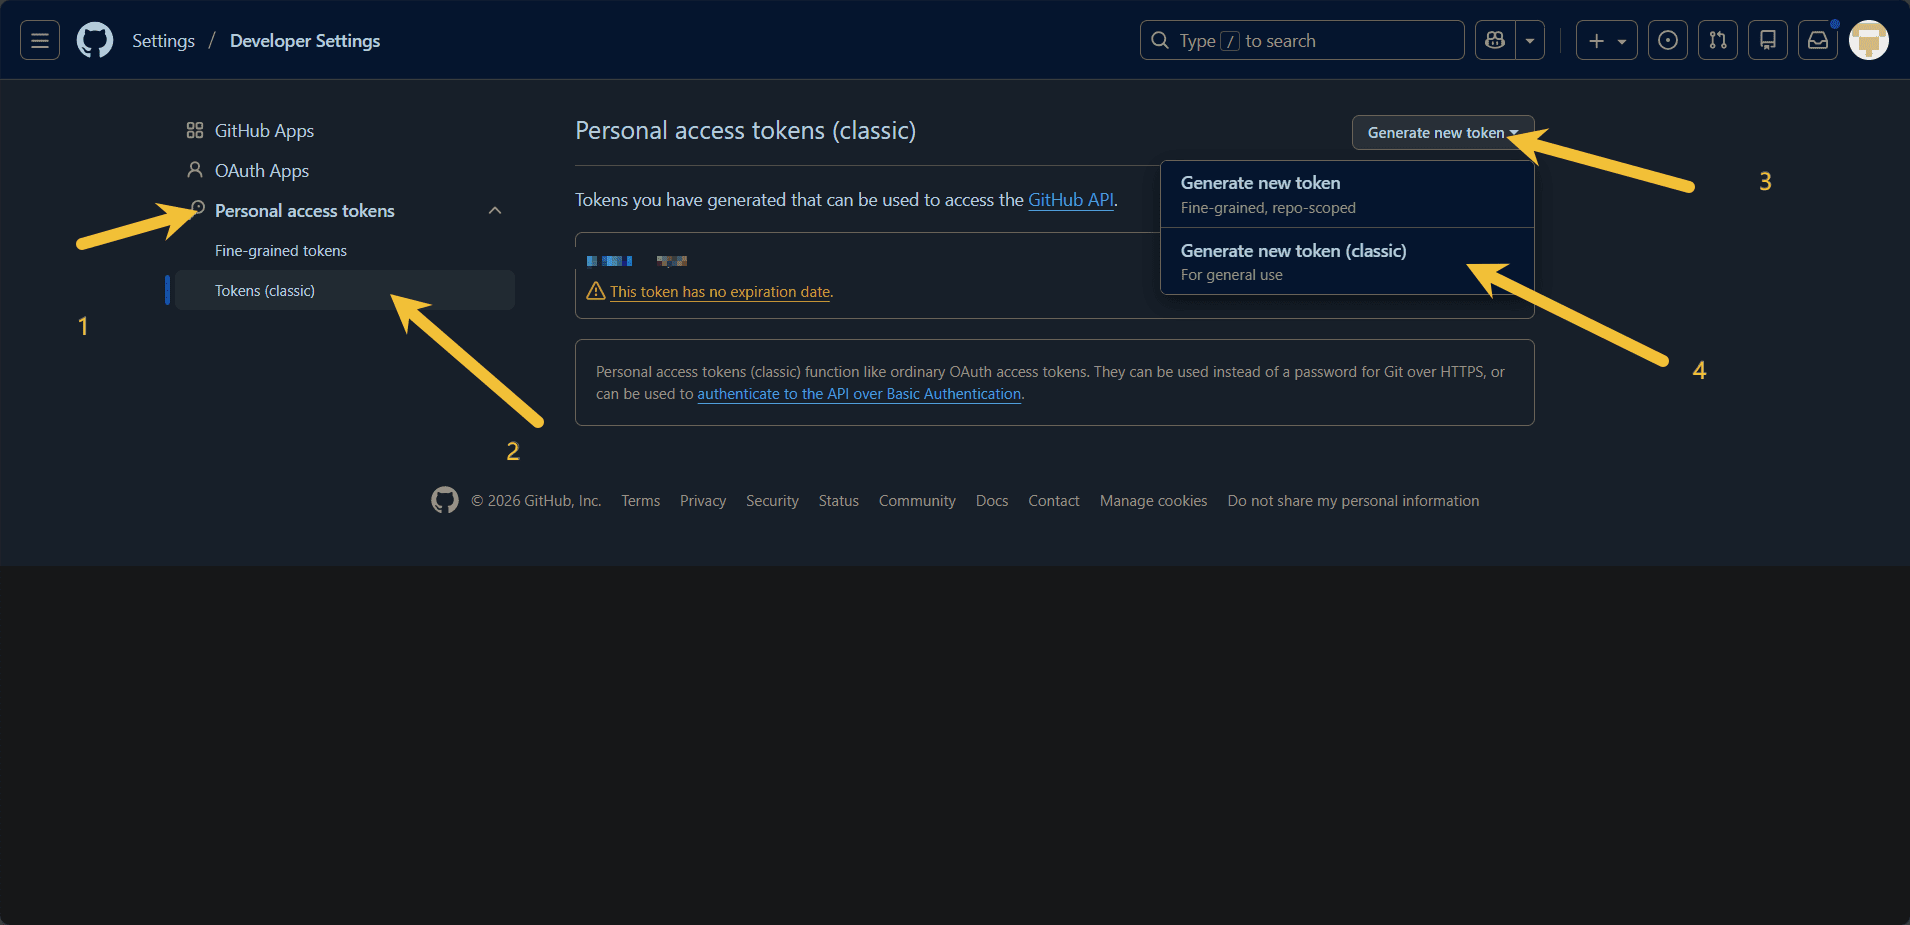1910x925 pixels.
Task: Go to GitHub homepage via Octocat logo
Action: click(x=95, y=40)
